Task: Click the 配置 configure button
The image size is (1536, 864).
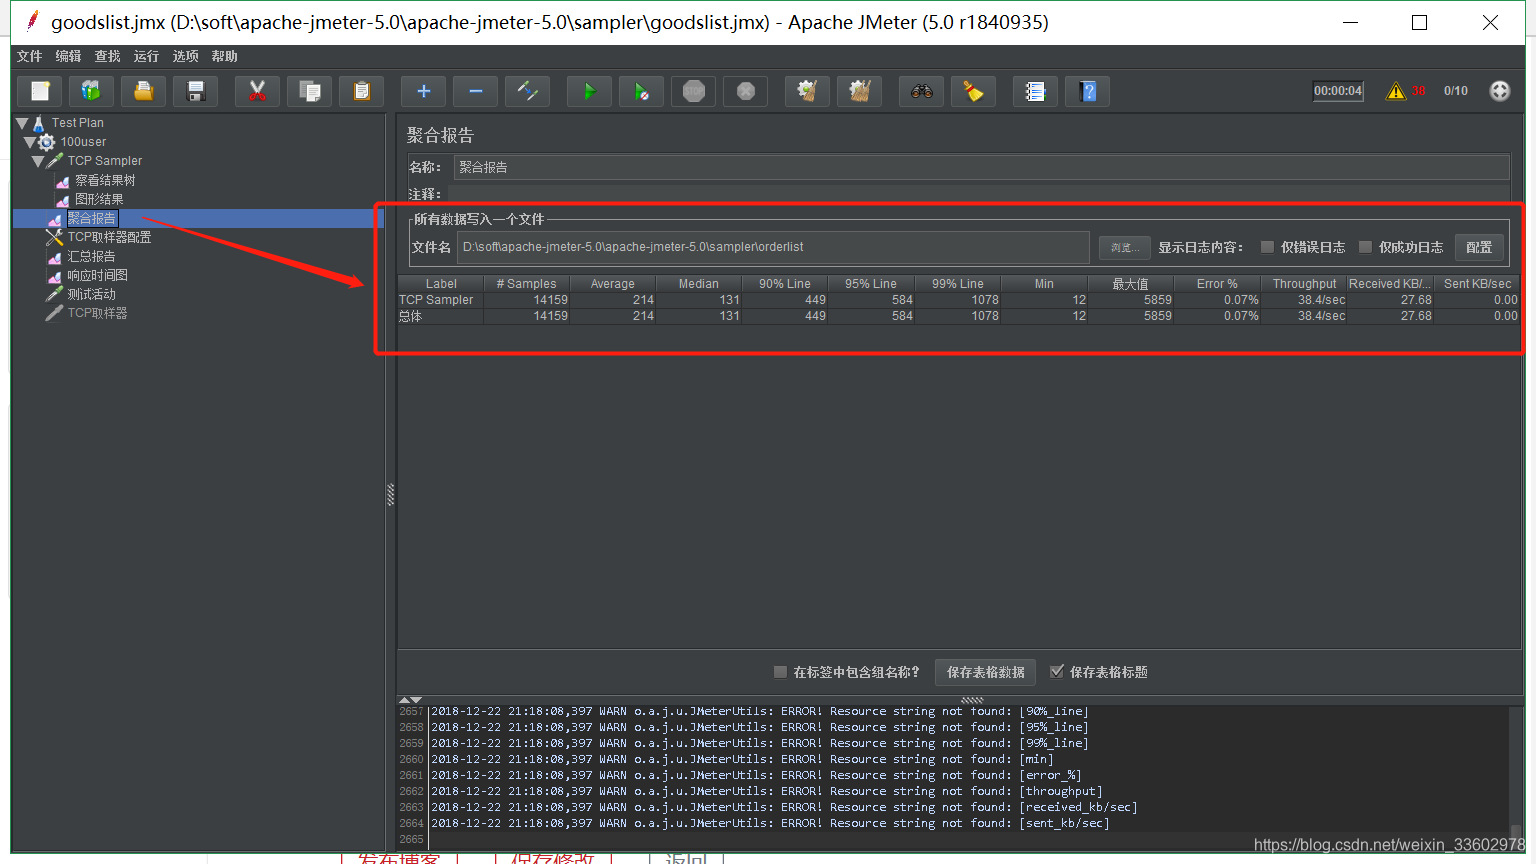Action: (1479, 247)
